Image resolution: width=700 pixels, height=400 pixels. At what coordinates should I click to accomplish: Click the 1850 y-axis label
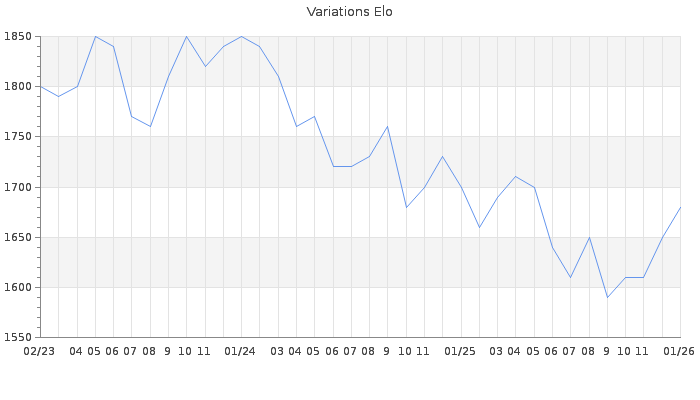17,37
